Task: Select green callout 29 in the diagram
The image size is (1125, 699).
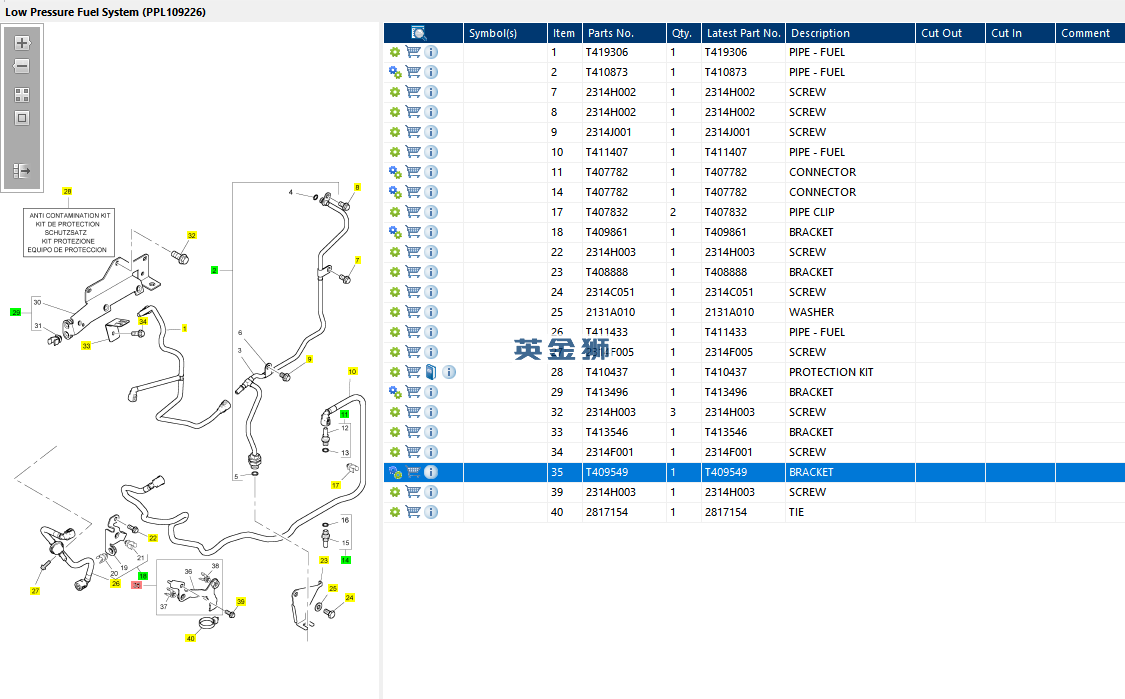Action: pyautogui.click(x=16, y=312)
